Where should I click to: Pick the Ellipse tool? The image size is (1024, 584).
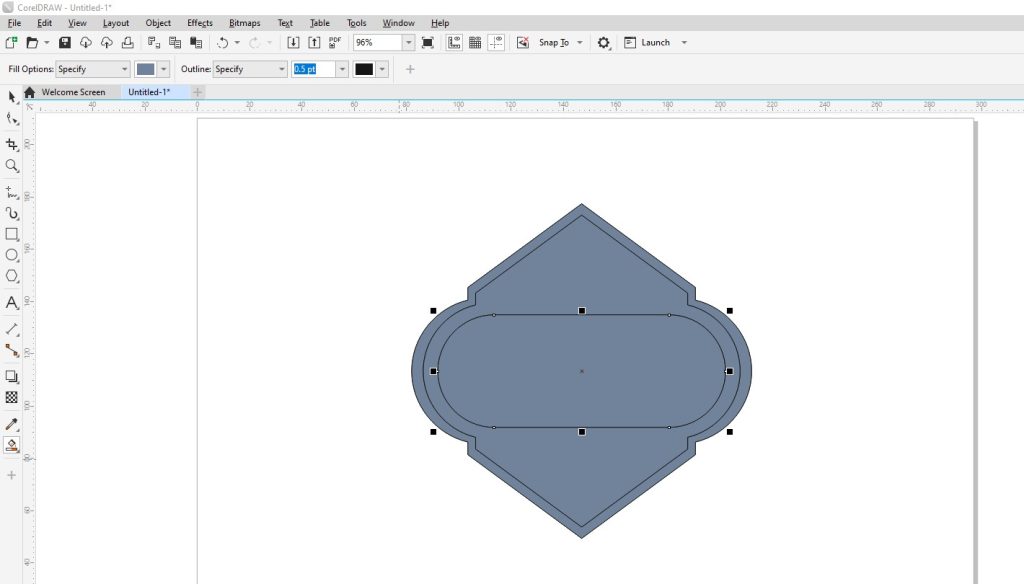coord(12,255)
